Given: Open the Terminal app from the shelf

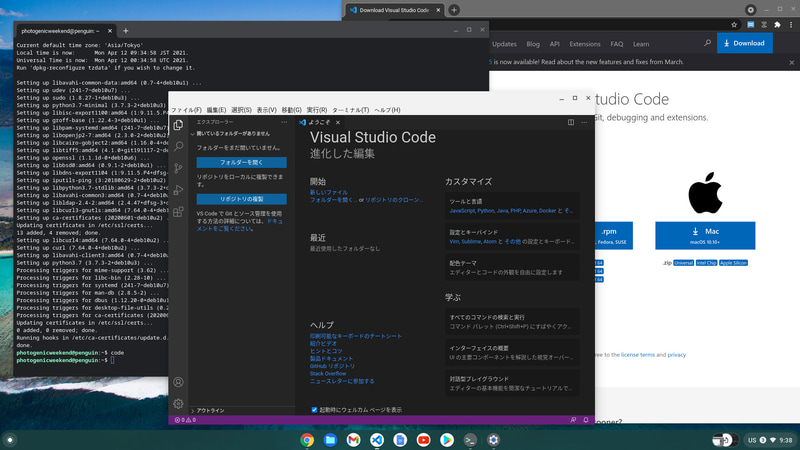Looking at the screenshot, I should (470, 440).
